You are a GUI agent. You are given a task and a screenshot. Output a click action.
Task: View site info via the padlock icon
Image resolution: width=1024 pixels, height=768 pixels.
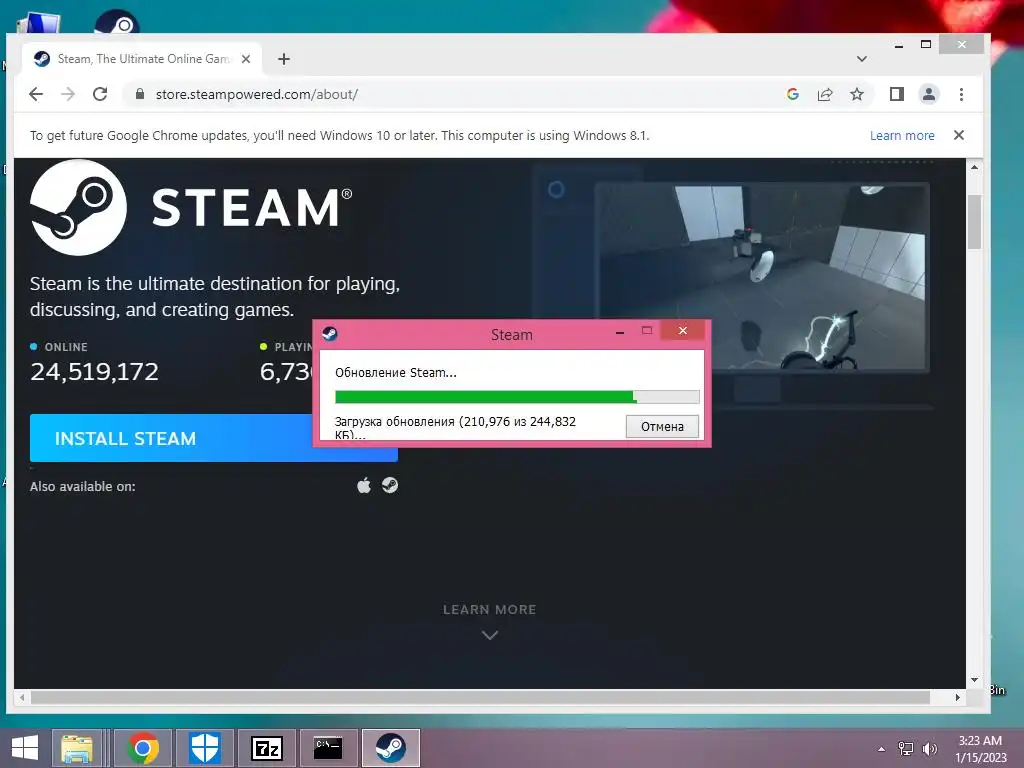click(x=140, y=94)
